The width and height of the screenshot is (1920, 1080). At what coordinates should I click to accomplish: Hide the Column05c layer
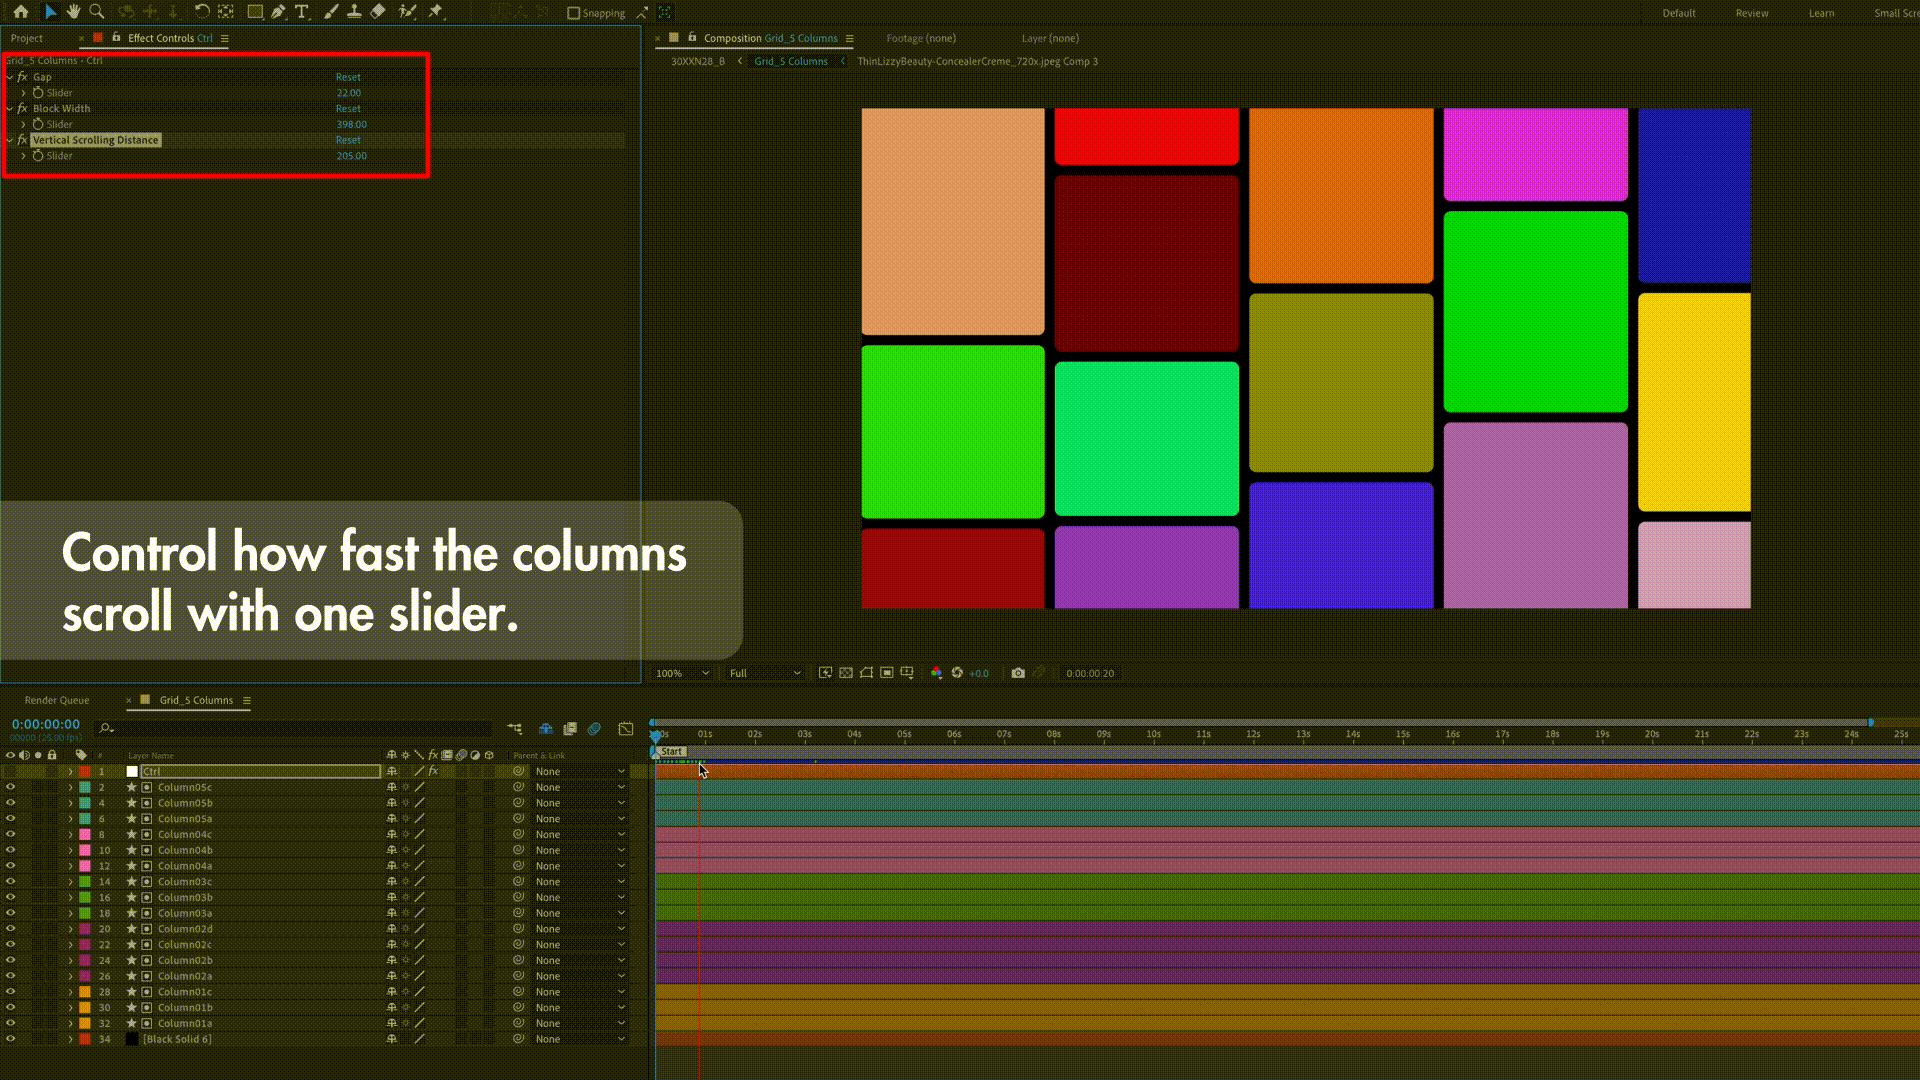pos(11,787)
